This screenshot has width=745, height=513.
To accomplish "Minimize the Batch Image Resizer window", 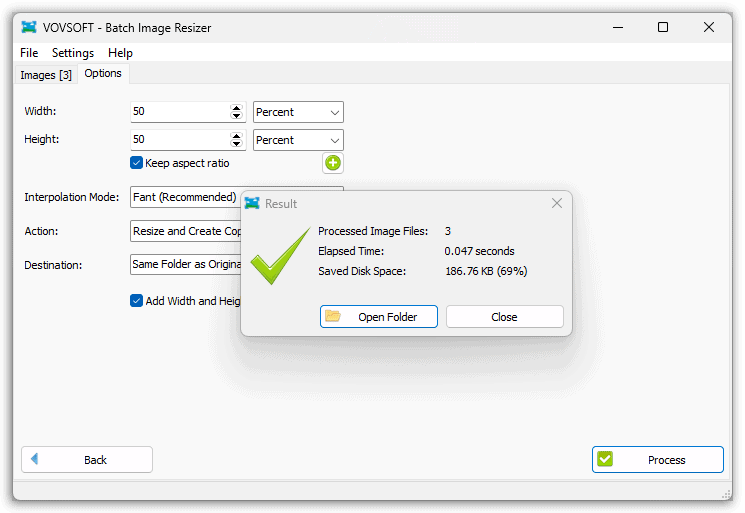I will click(618, 28).
